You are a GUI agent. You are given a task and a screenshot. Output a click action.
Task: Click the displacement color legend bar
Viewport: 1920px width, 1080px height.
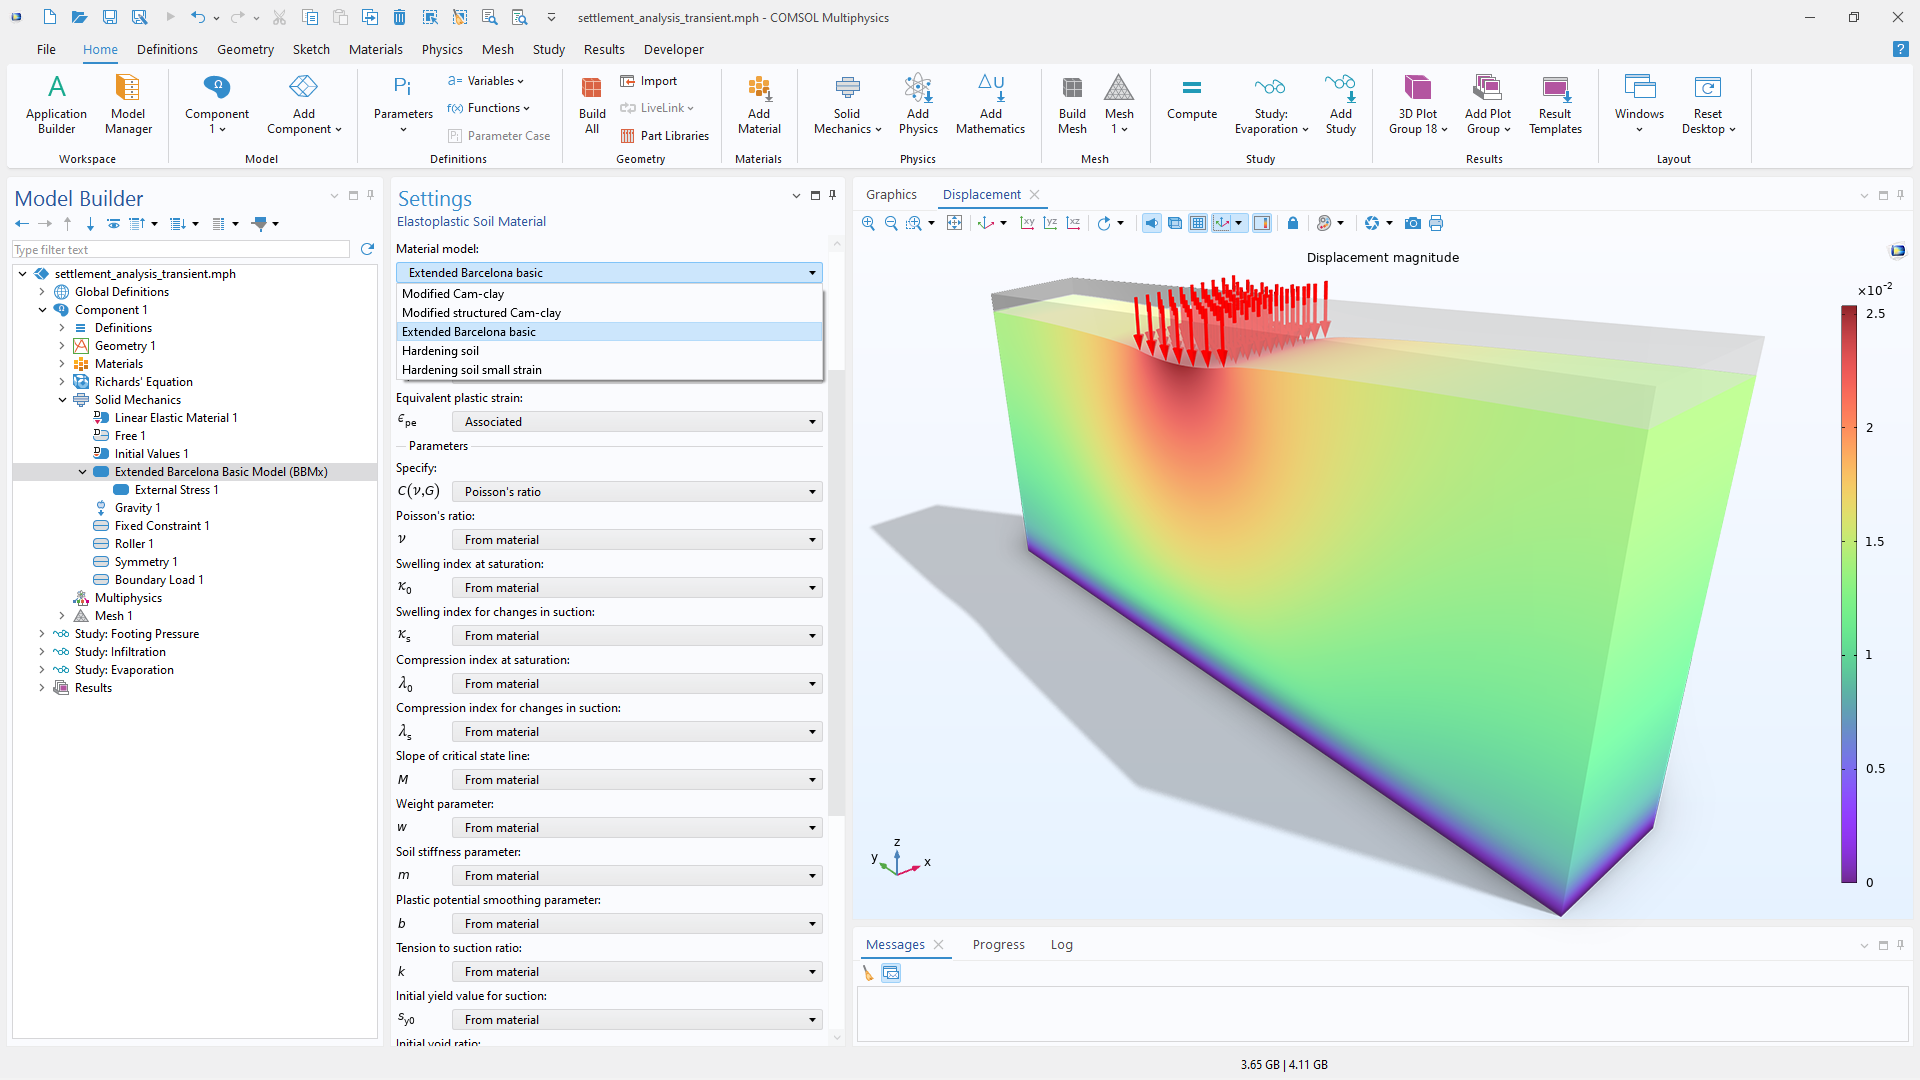click(x=1849, y=595)
